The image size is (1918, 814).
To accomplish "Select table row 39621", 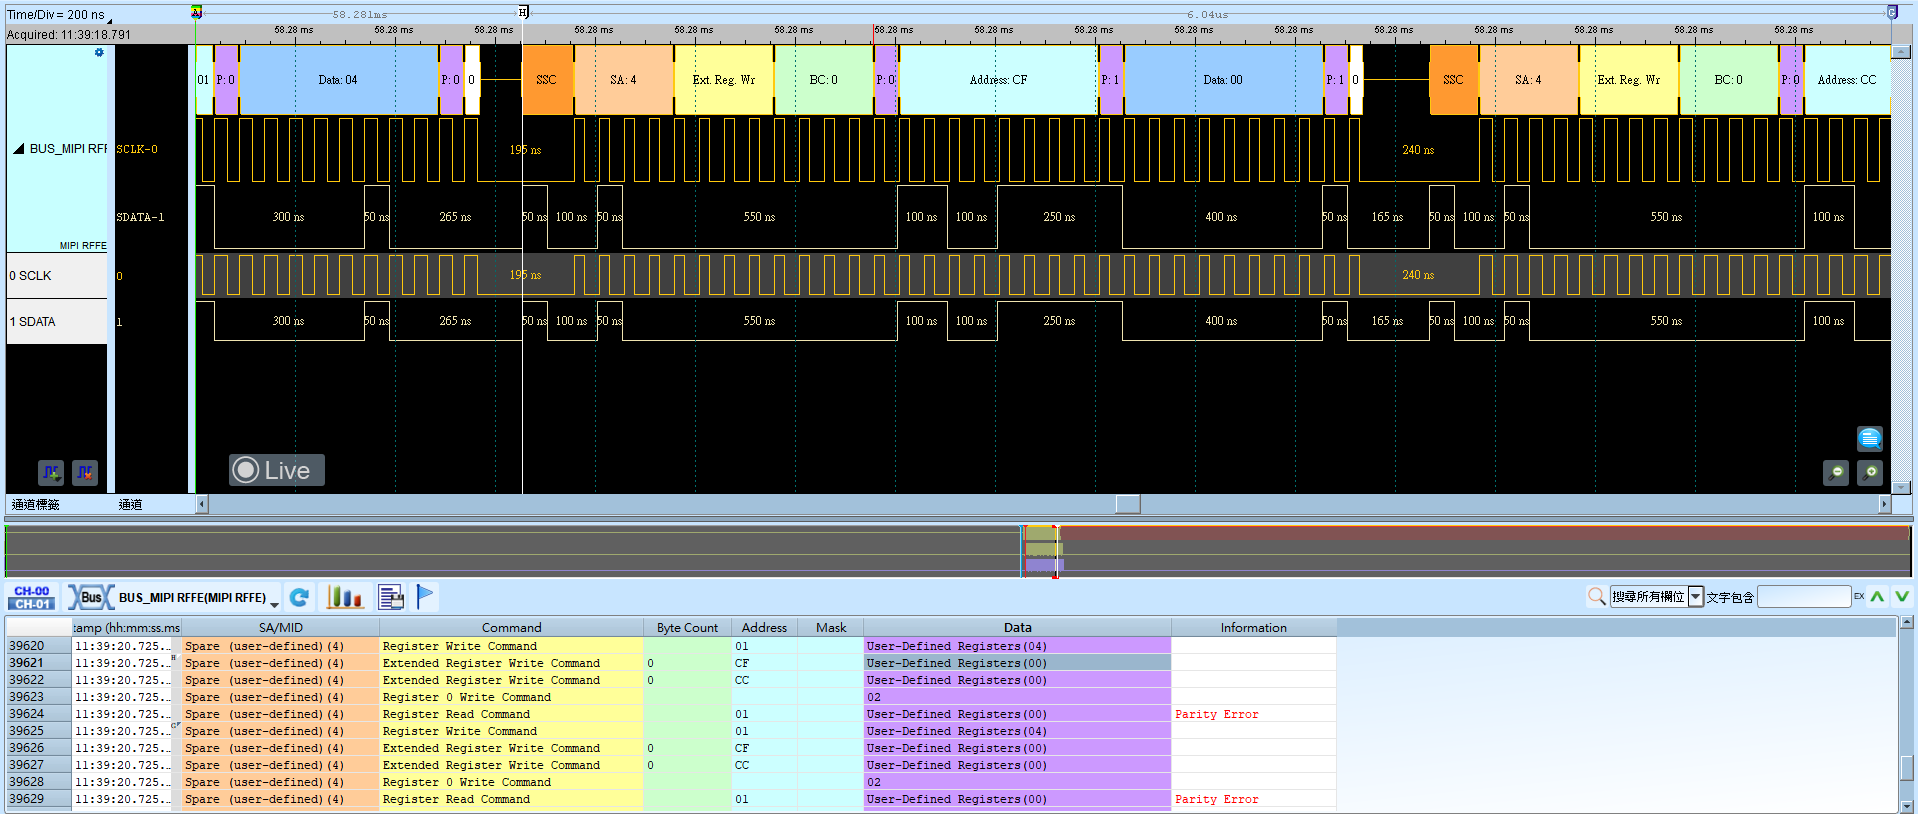I will pos(671,663).
